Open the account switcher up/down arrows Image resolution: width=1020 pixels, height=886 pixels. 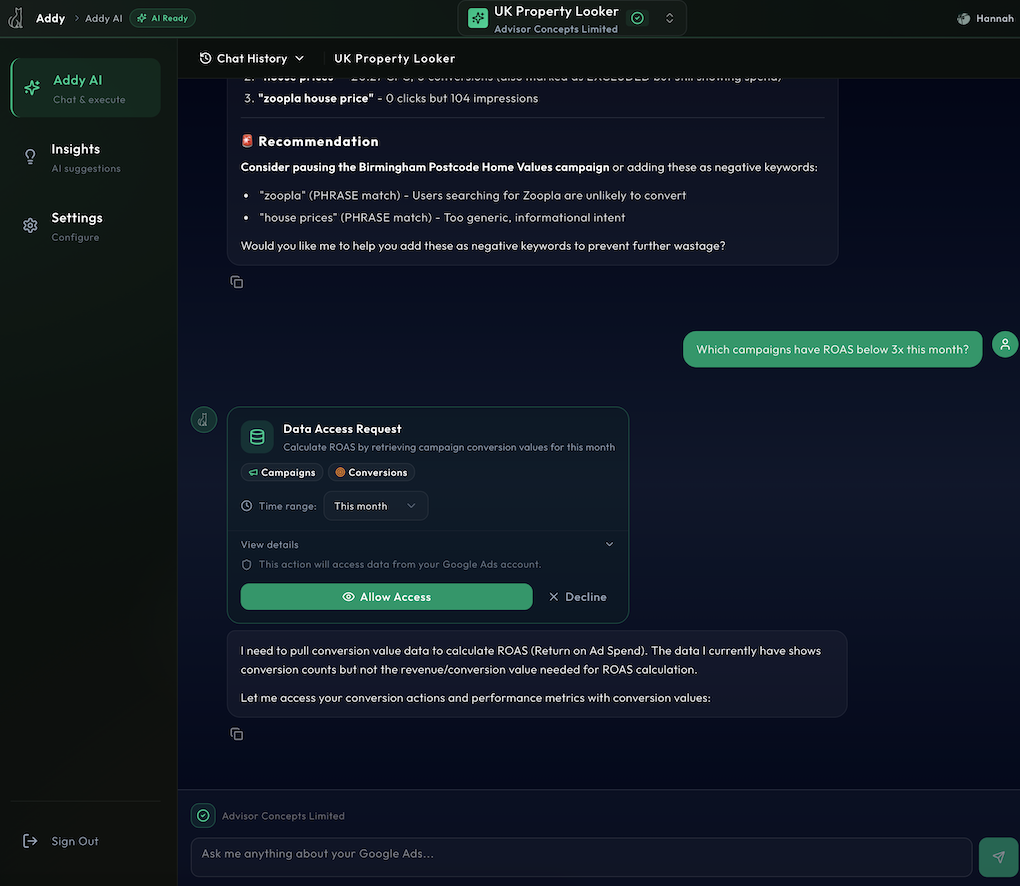pos(669,18)
